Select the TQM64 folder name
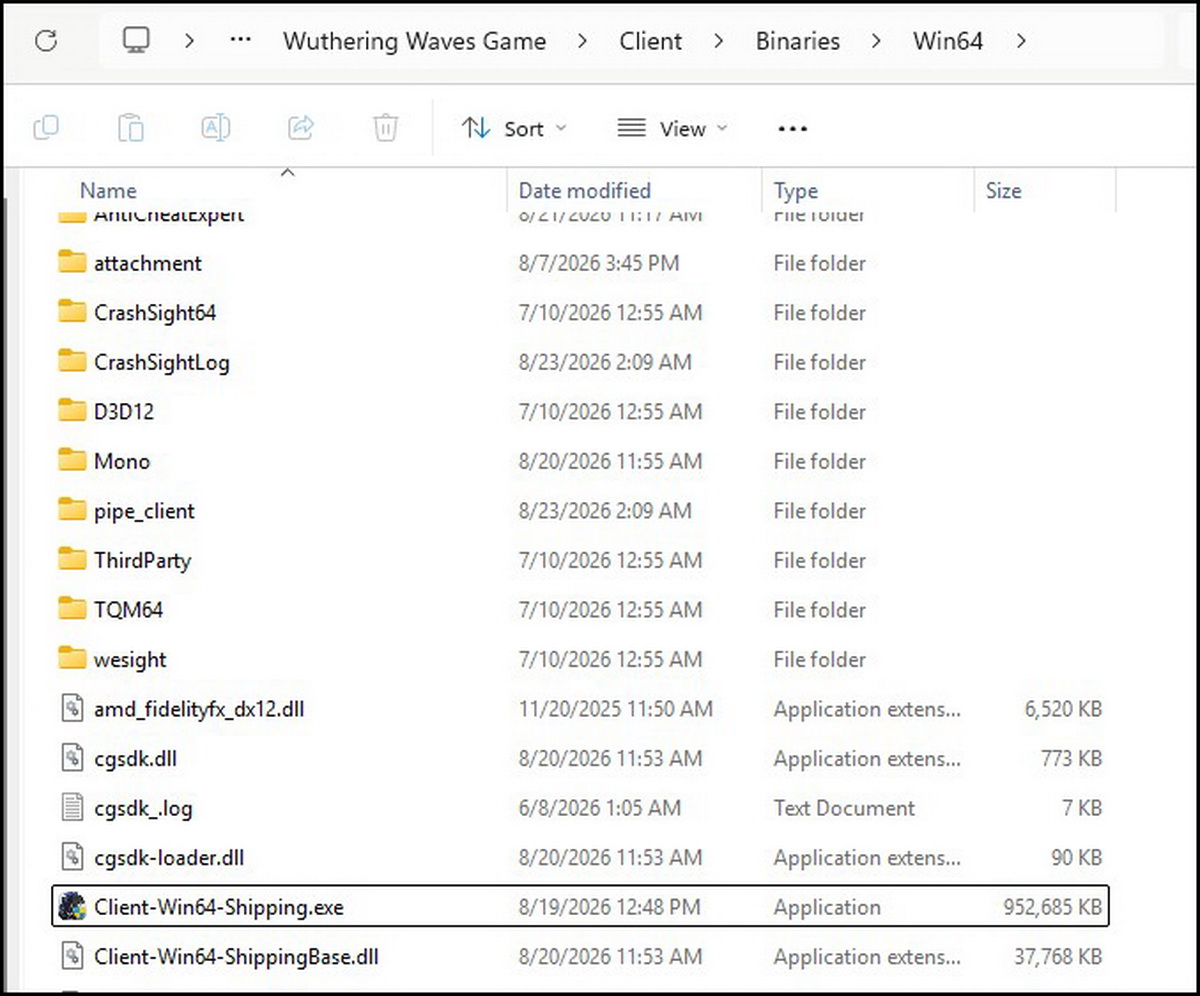The width and height of the screenshot is (1200, 996). (128, 610)
